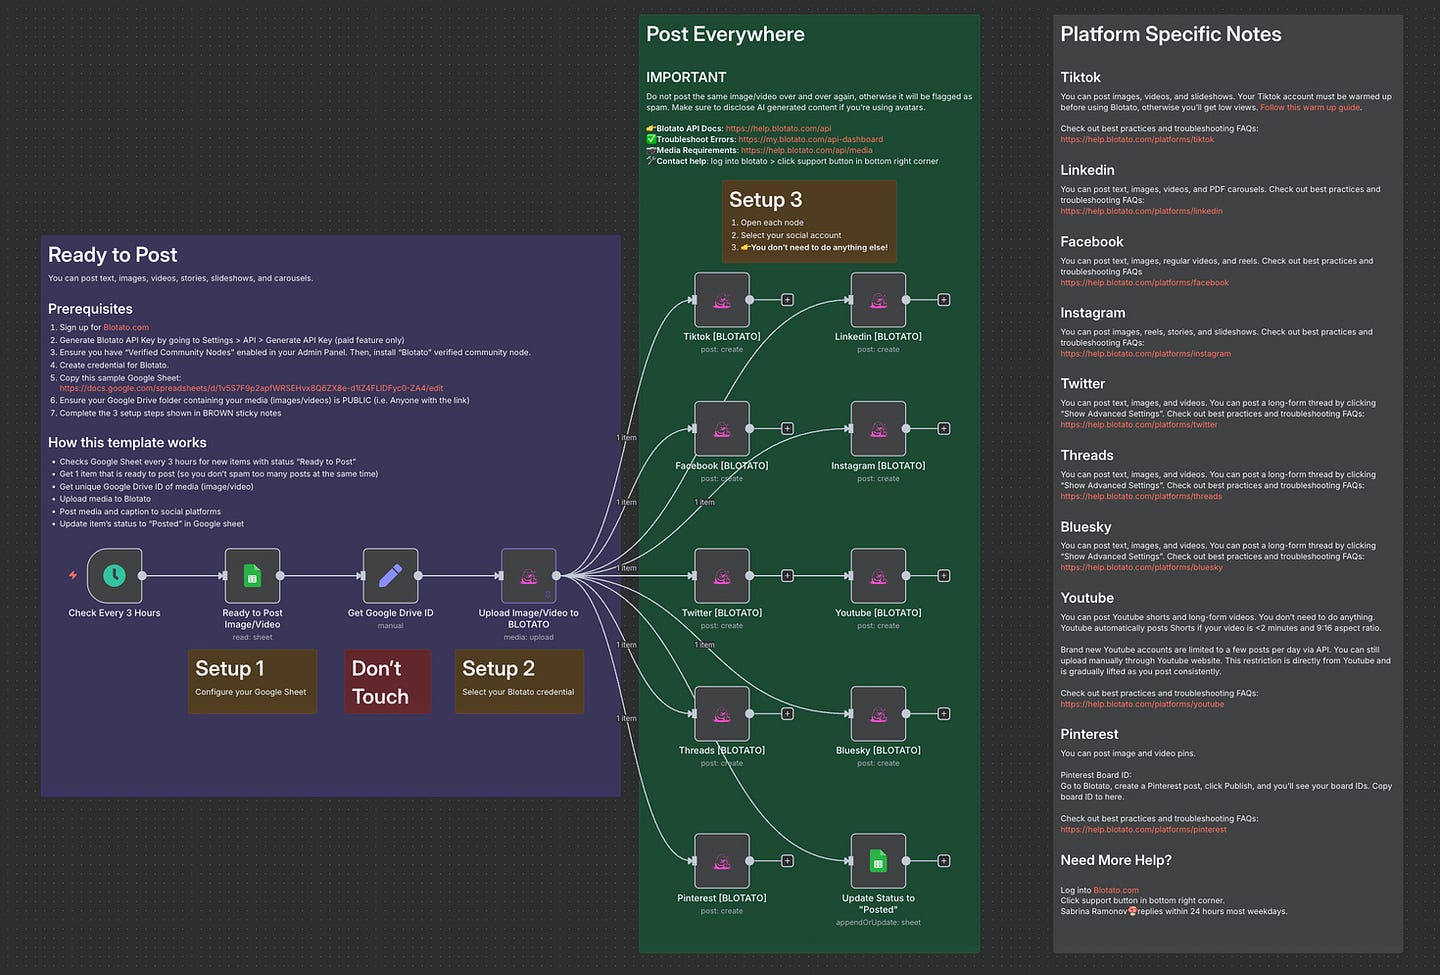The height and width of the screenshot is (975, 1440).
Task: Click the Bluesky heading in Platform Specific Notes
Action: click(1086, 527)
